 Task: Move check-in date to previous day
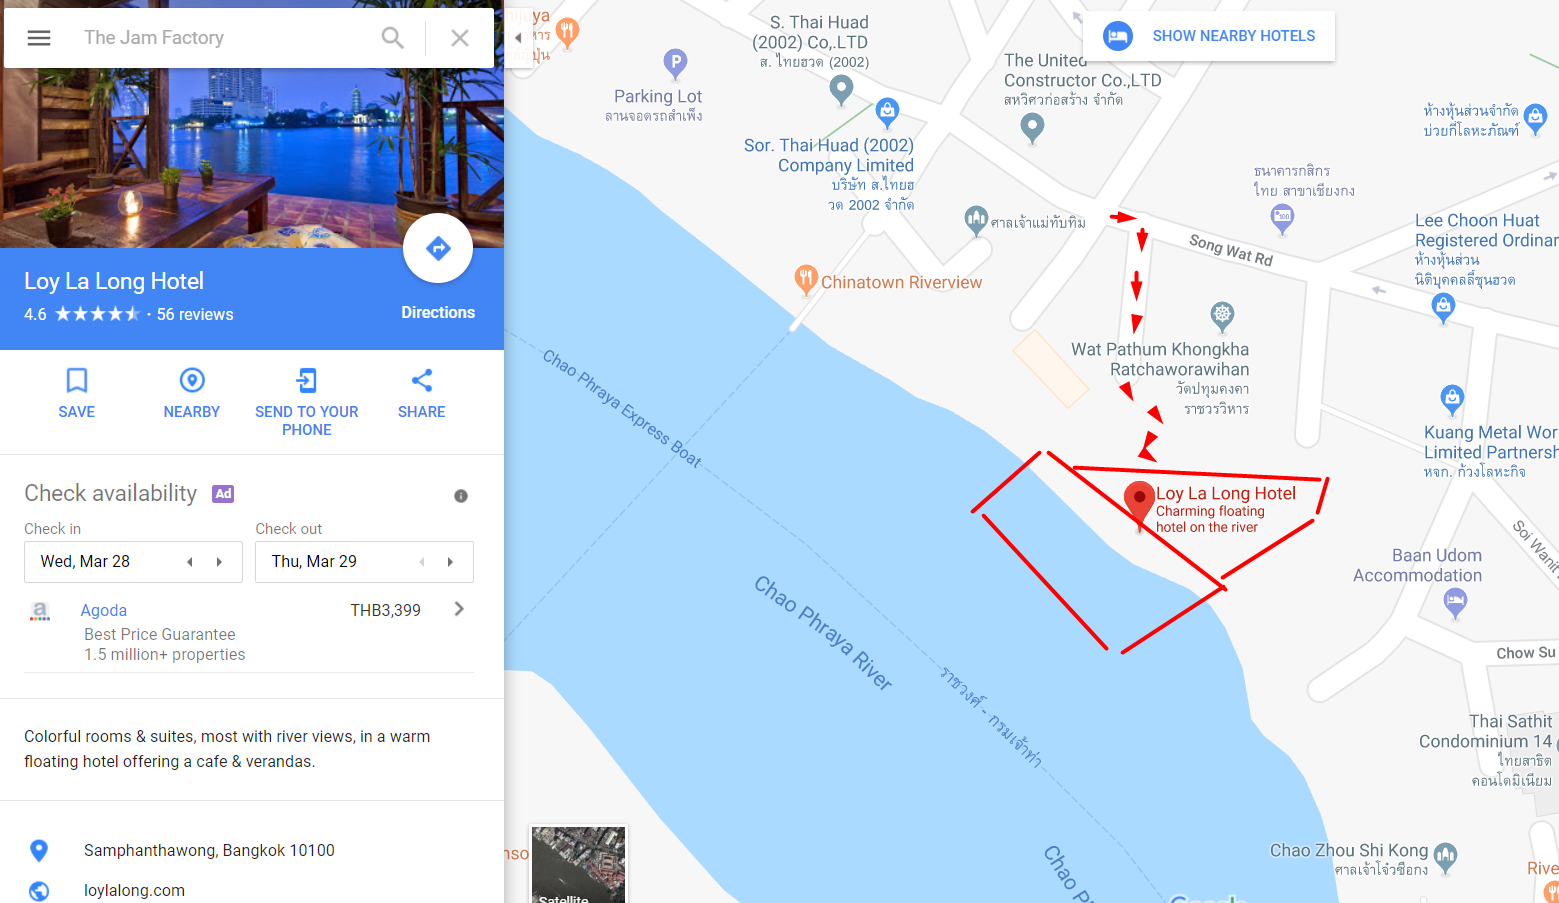coord(190,562)
